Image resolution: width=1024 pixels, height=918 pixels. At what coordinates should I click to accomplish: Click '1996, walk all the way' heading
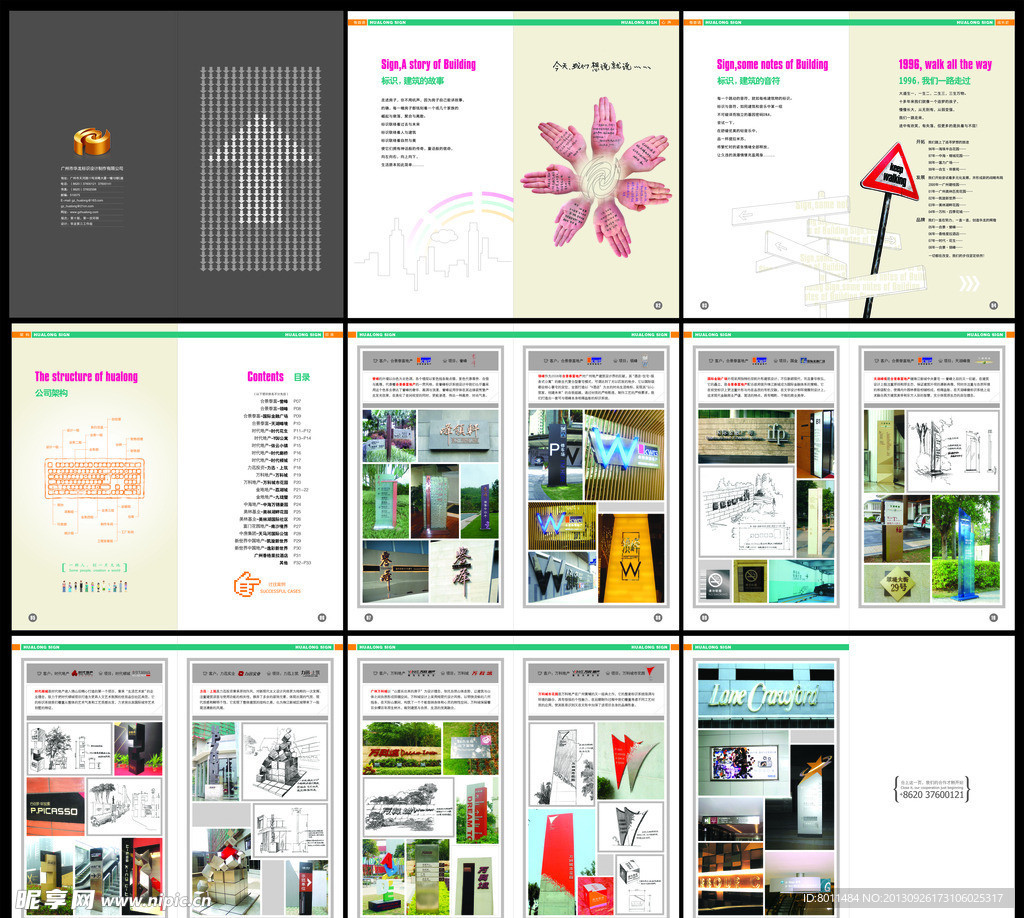pos(944,64)
